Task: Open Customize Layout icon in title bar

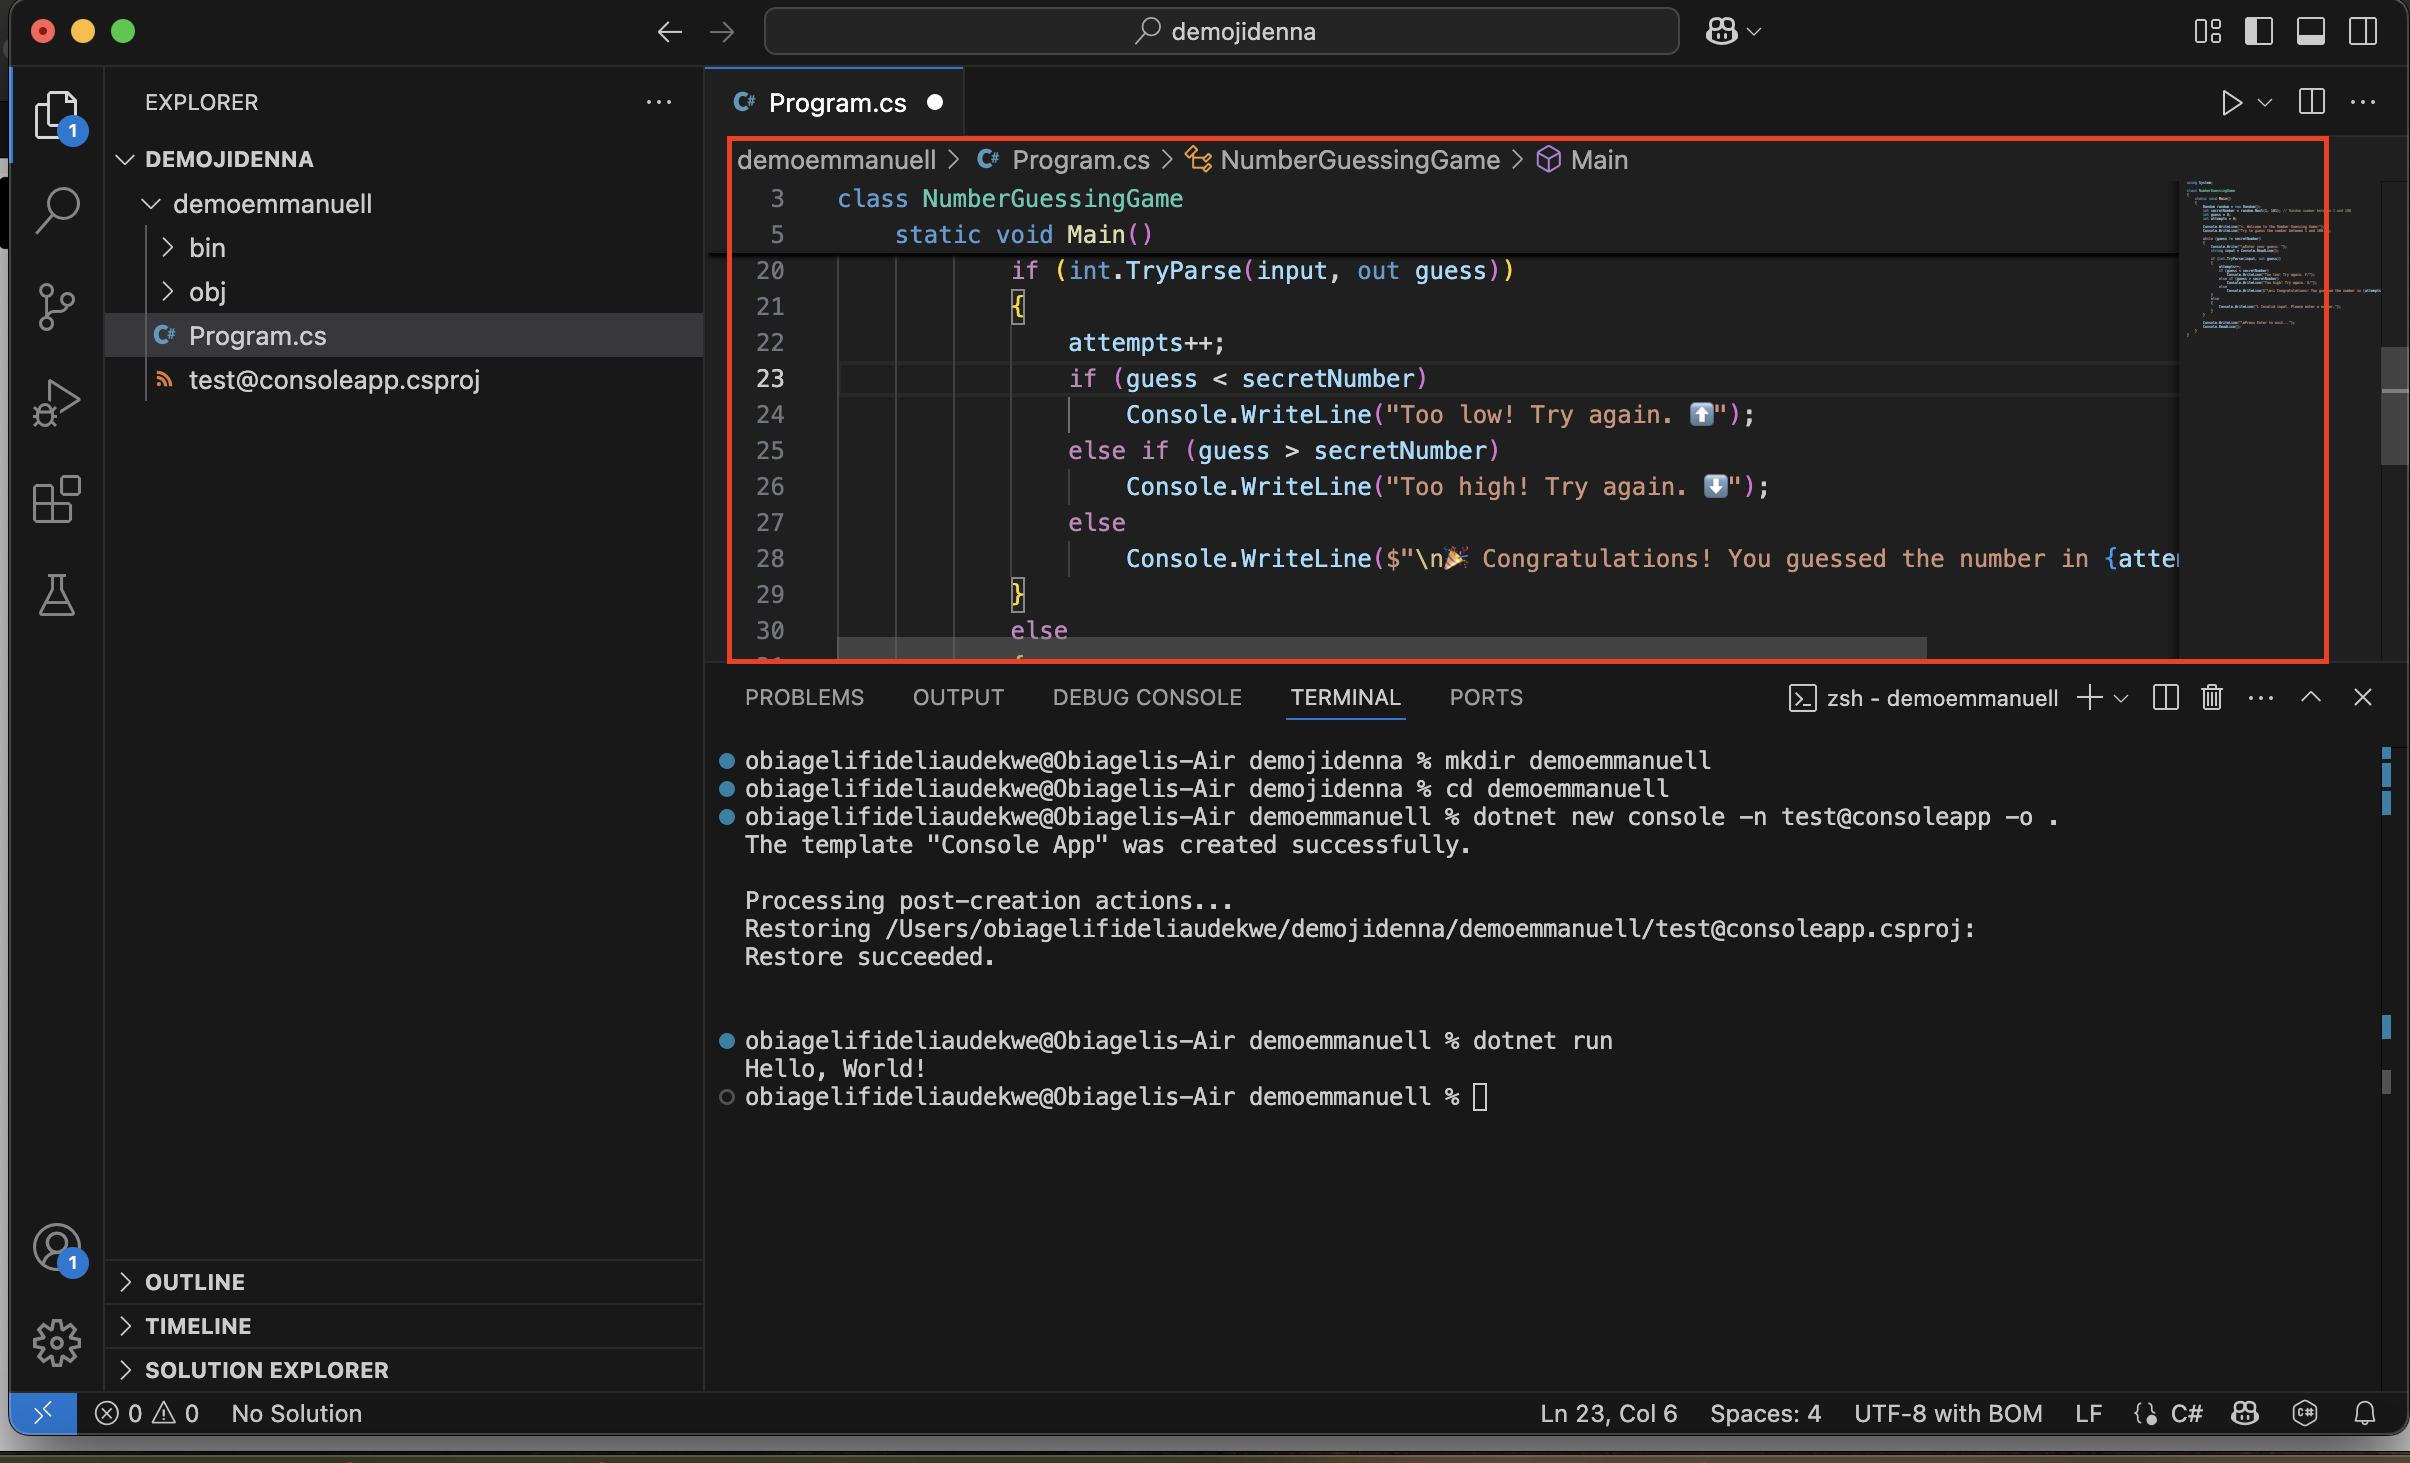Action: pyautogui.click(x=2208, y=32)
